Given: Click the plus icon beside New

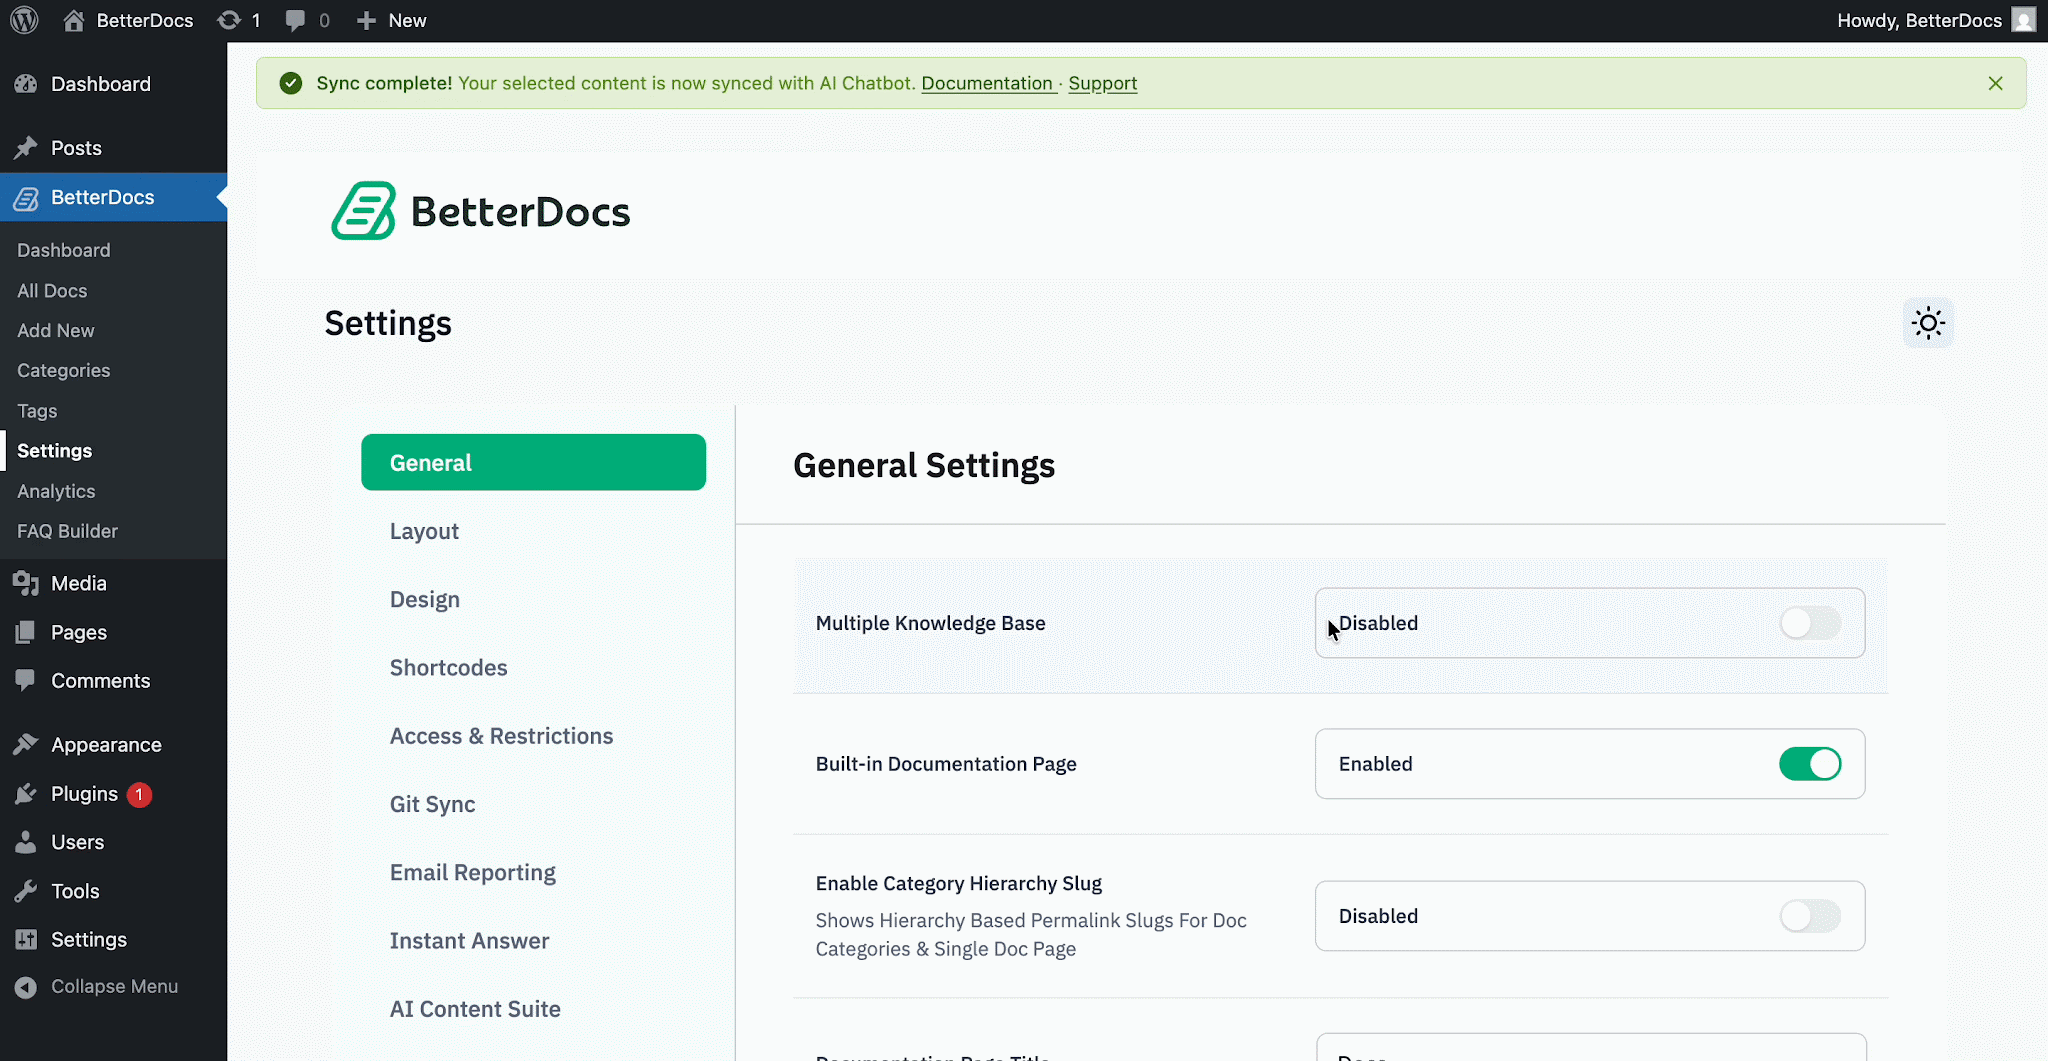Looking at the screenshot, I should point(366,20).
